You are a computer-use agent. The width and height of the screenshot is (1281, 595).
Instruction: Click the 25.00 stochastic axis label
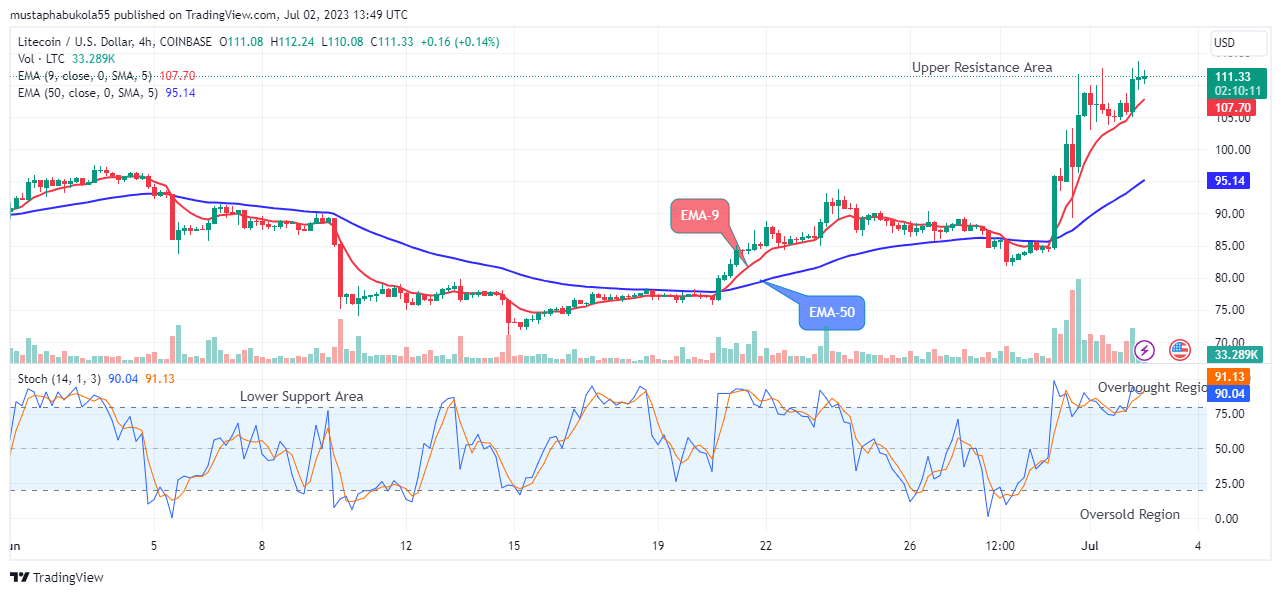1229,484
